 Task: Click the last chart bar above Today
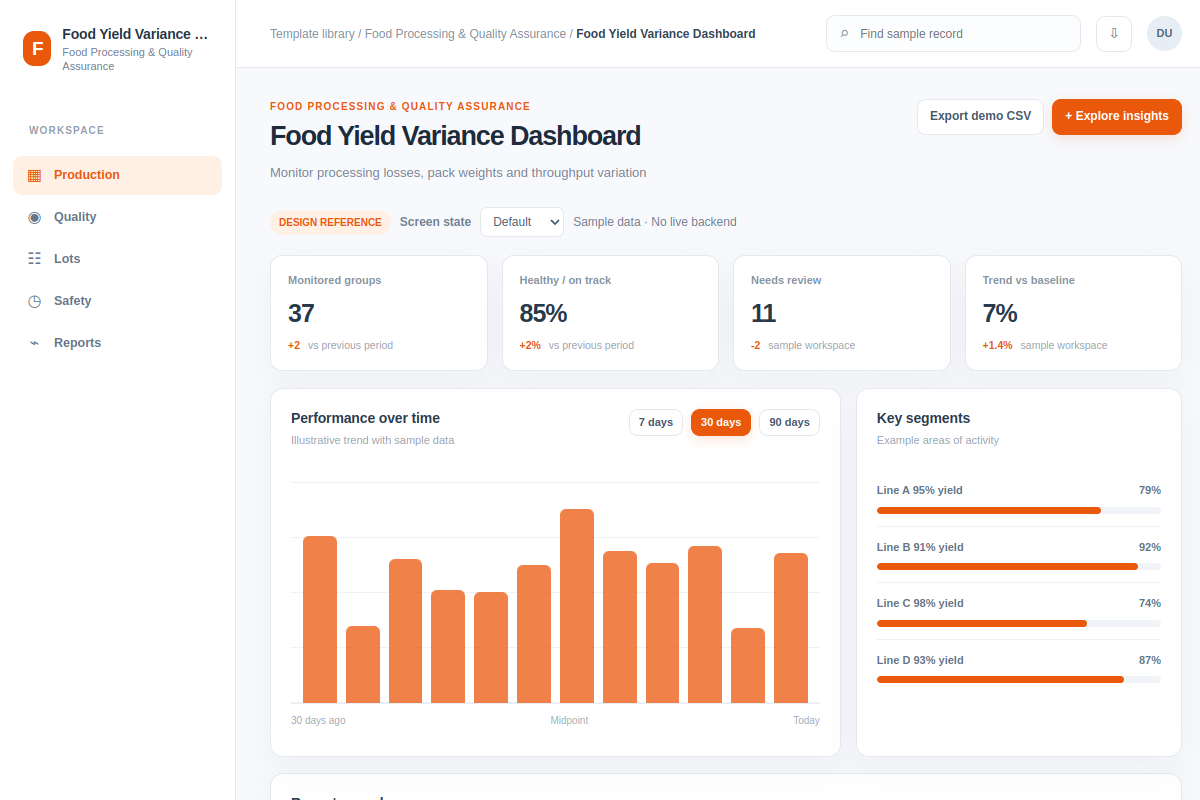click(791, 628)
